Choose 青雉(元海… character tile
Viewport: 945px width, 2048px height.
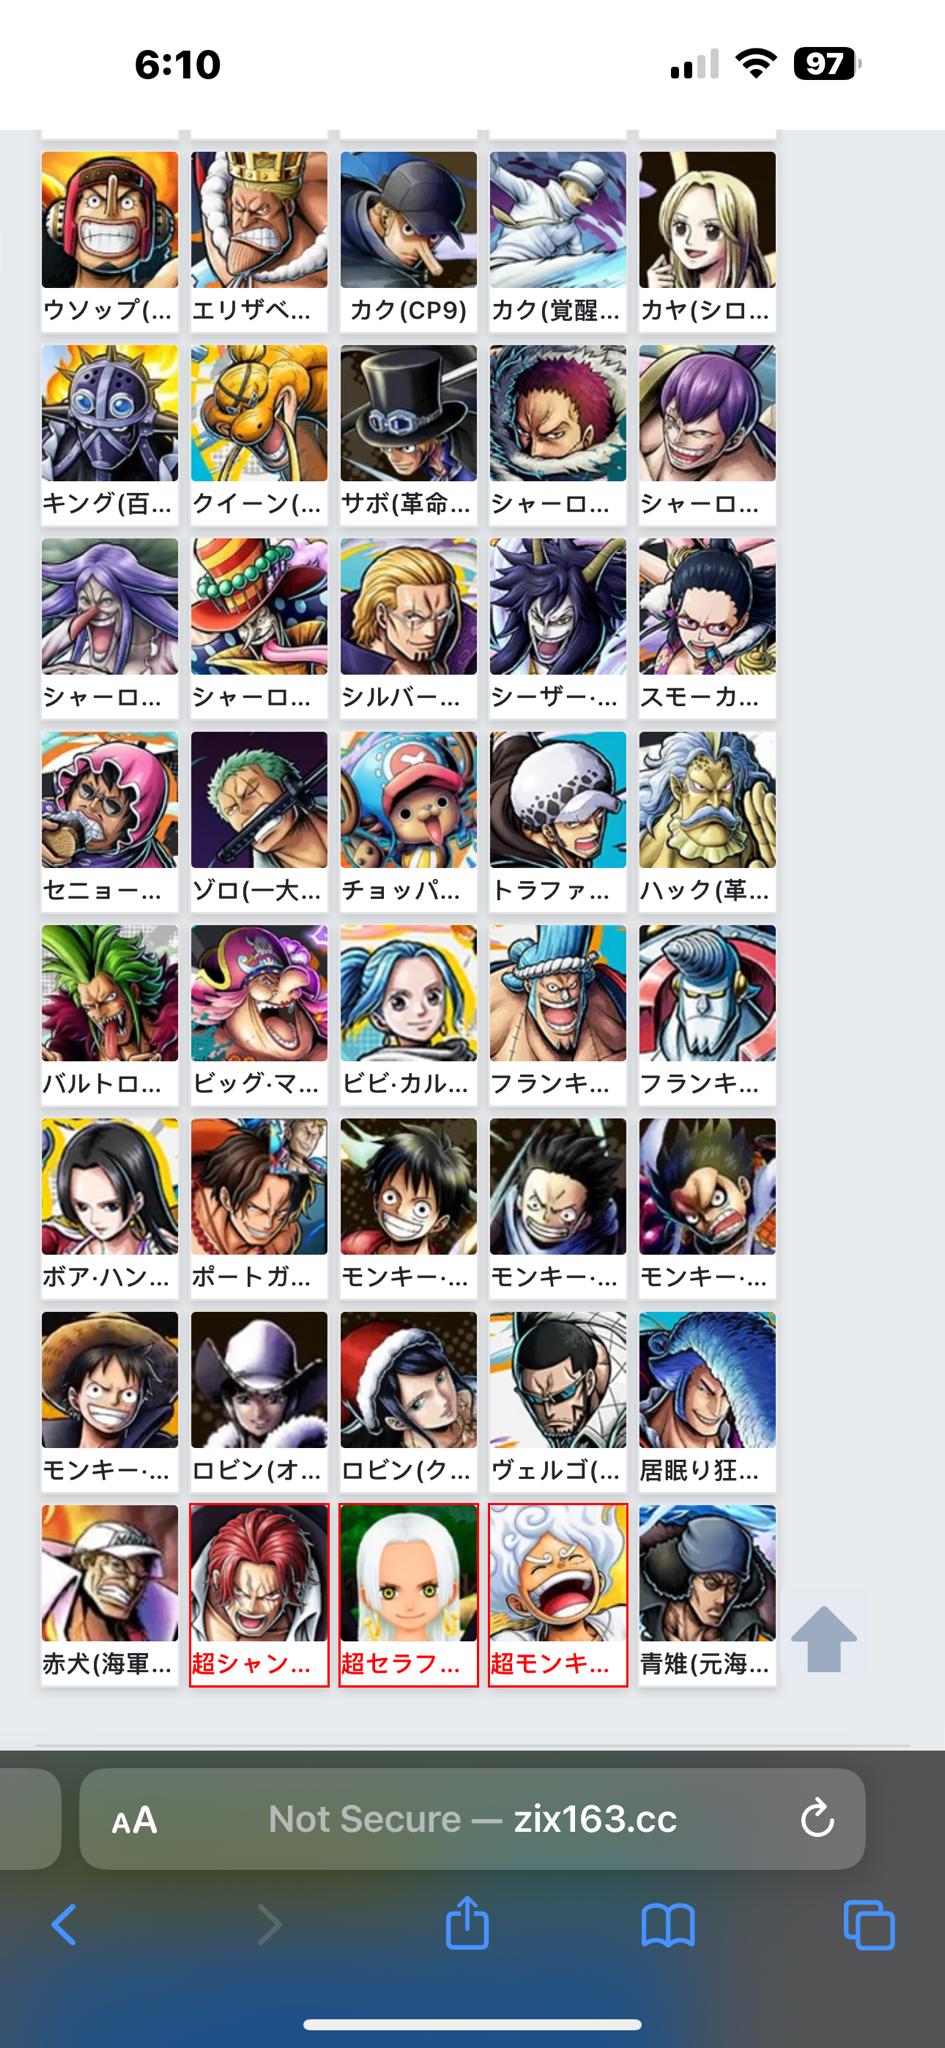pos(707,1595)
